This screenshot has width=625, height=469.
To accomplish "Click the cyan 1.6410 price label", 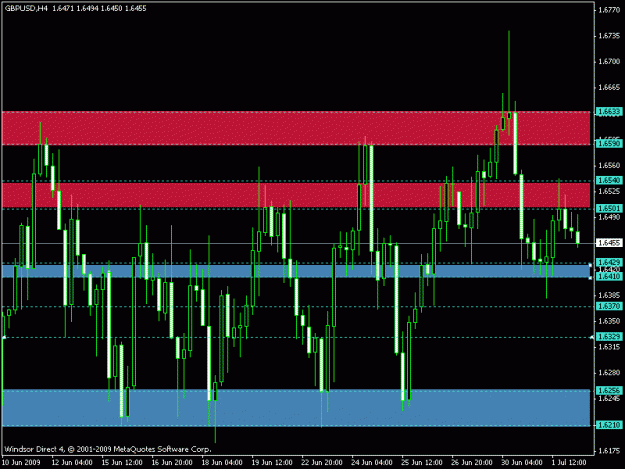I will tap(609, 276).
